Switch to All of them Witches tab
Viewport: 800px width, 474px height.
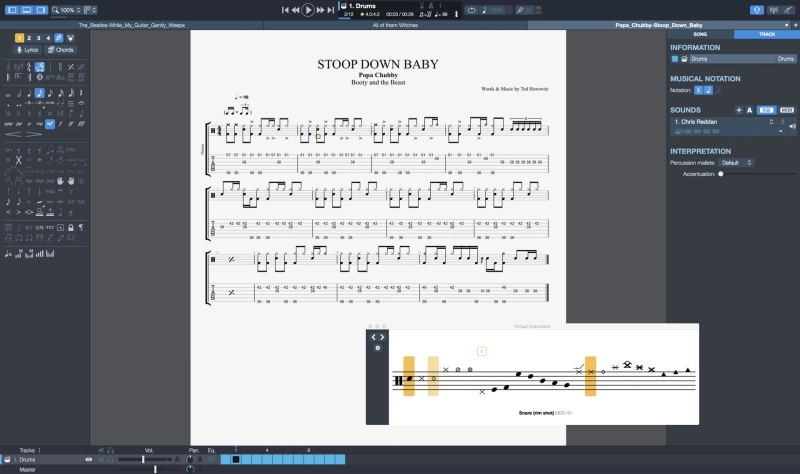[x=395, y=25]
